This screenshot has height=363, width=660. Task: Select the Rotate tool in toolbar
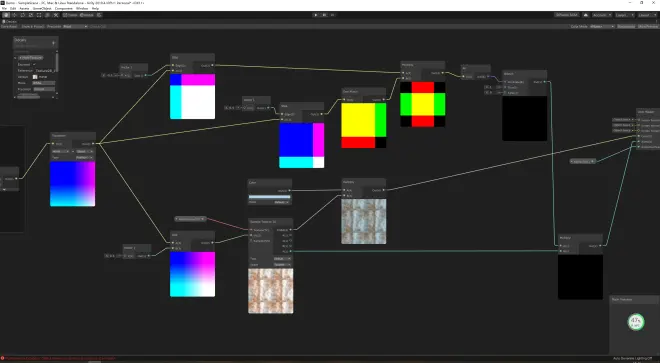point(23,15)
